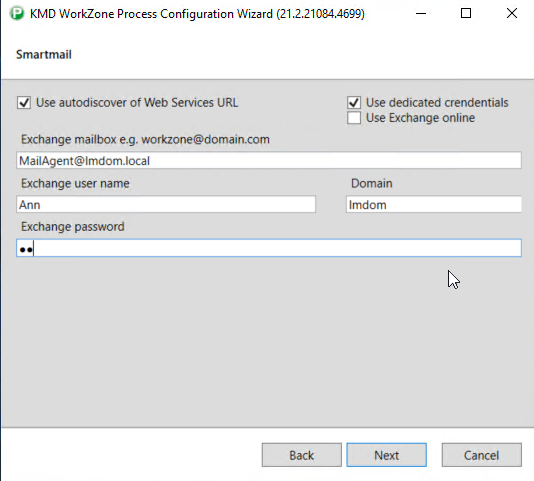Image resolution: width=534 pixels, height=481 pixels.
Task: Click the wizard title bar text
Action: point(197,14)
